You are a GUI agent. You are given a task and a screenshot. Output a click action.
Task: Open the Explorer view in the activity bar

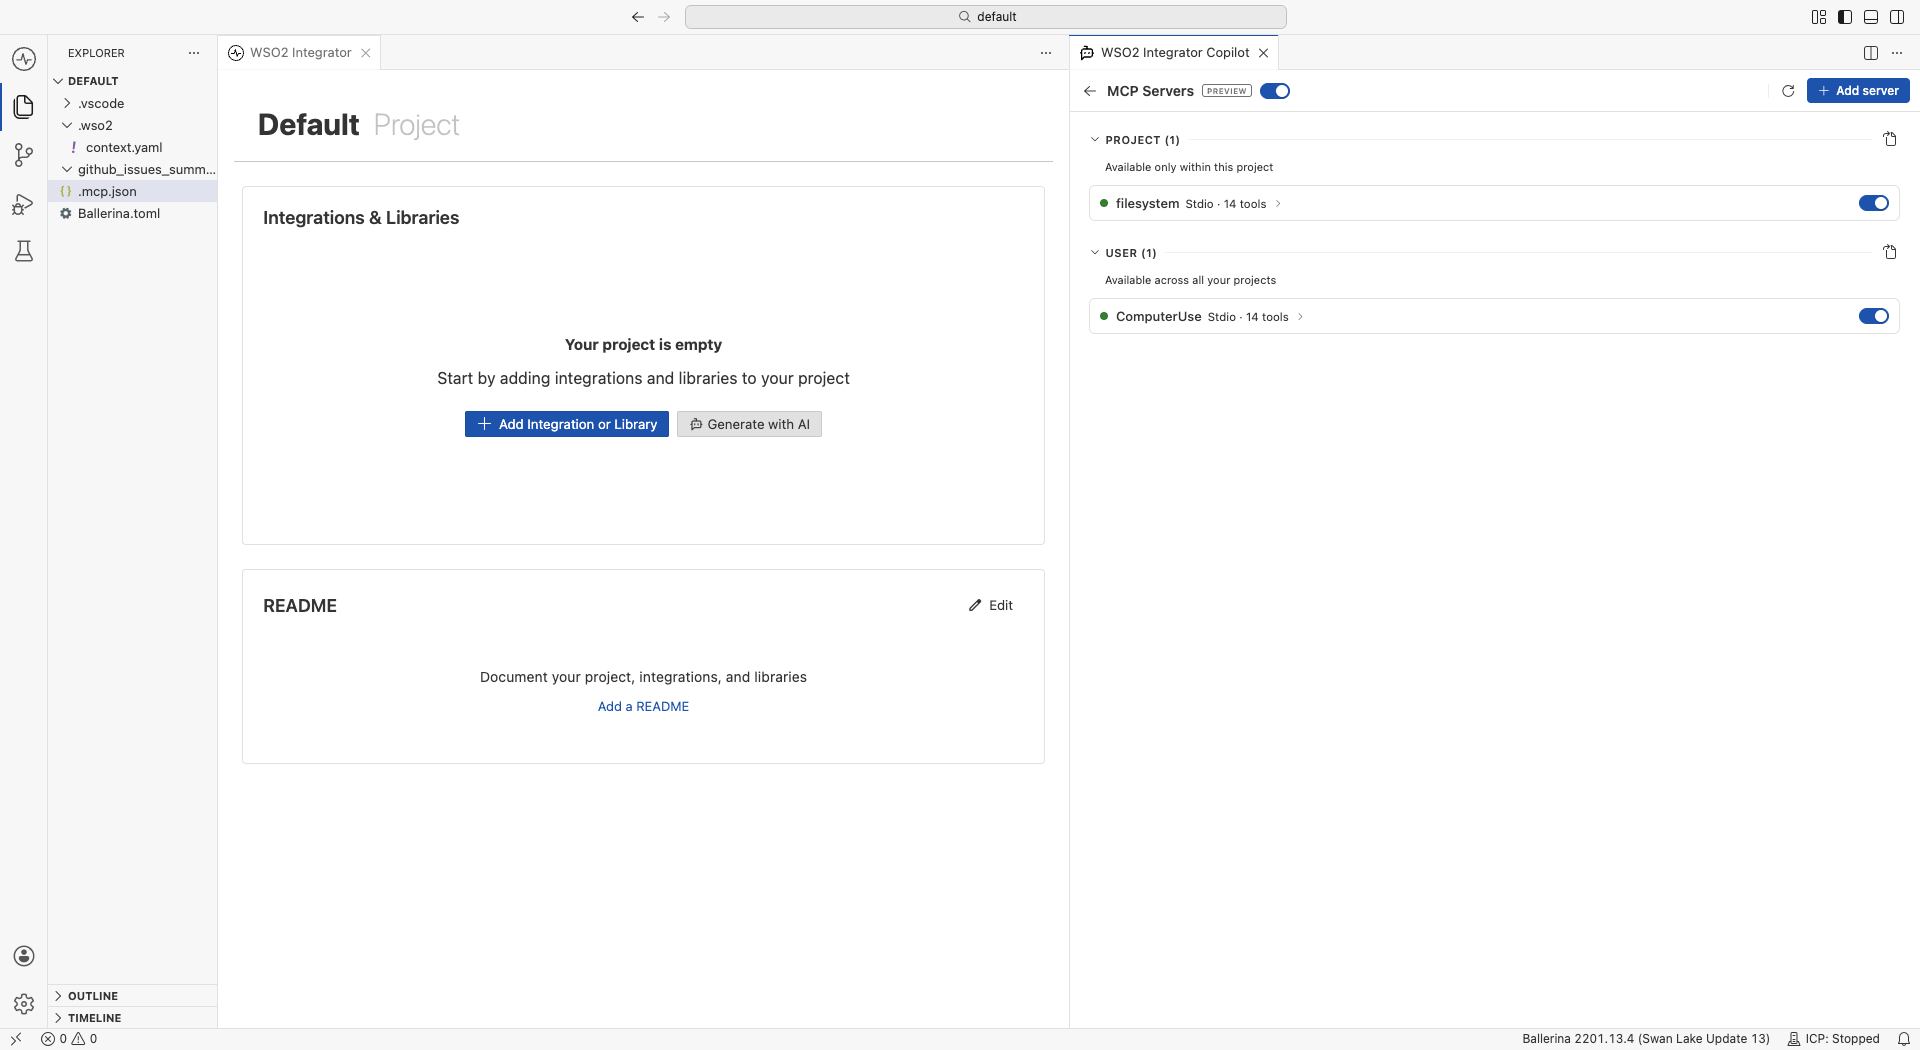(x=24, y=106)
